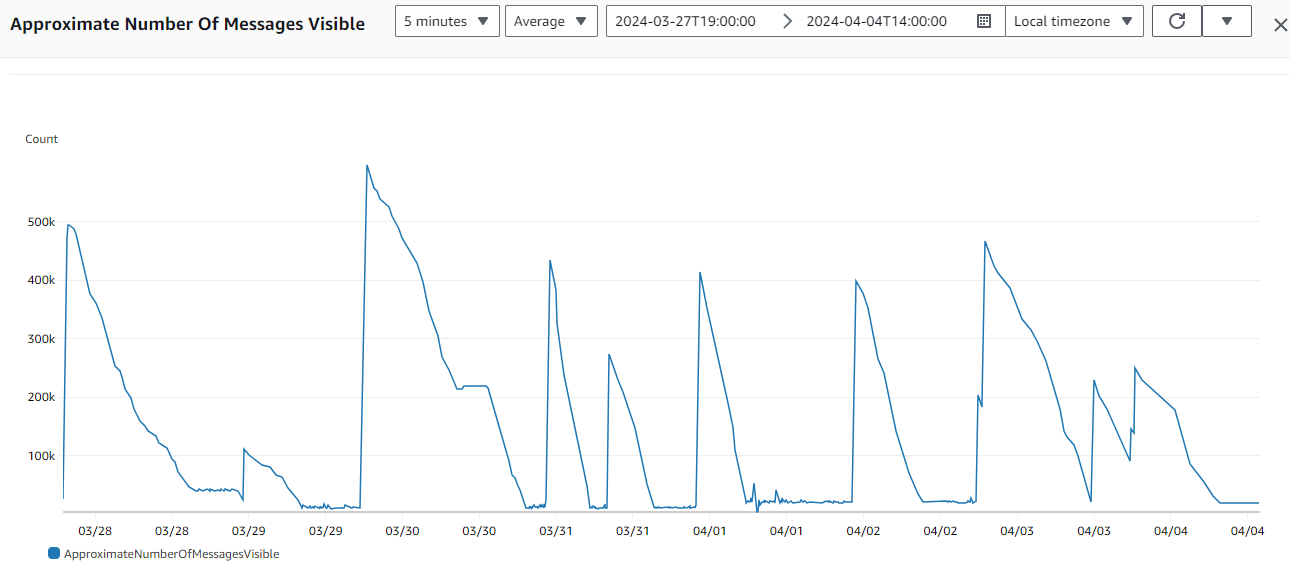Close the metric graph panel
The width and height of the screenshot is (1290, 564).
(1280, 24)
